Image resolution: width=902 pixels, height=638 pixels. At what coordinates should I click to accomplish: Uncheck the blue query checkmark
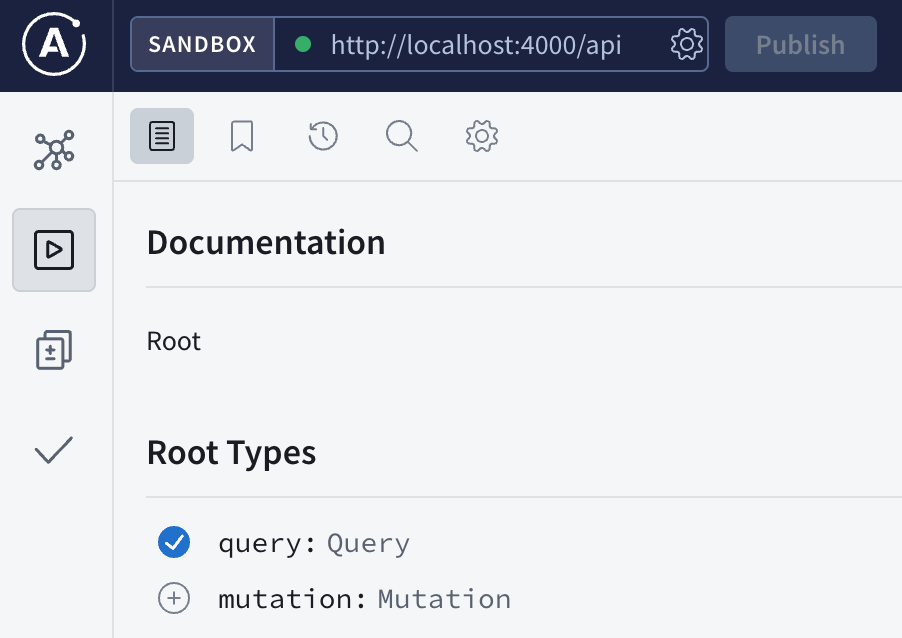coord(174,543)
